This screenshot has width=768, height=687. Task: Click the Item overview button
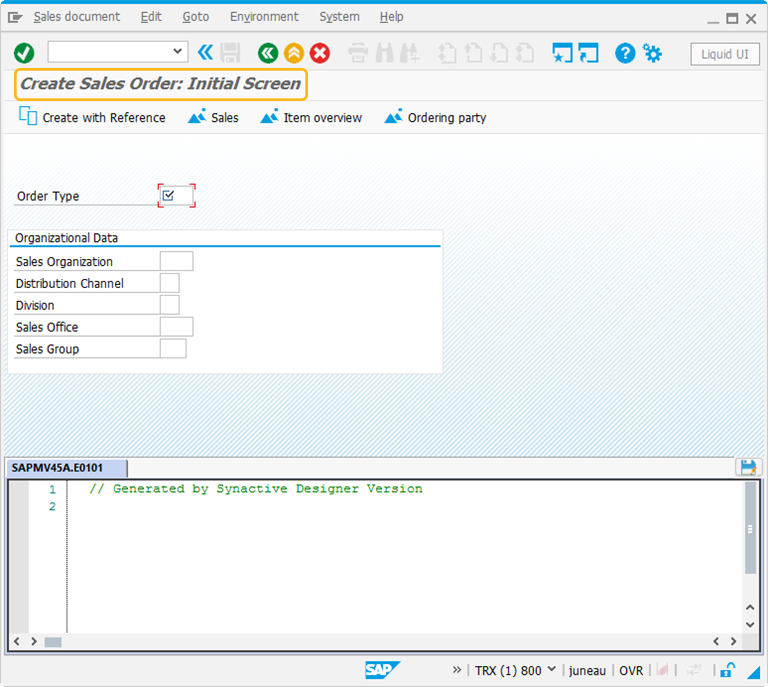point(311,117)
